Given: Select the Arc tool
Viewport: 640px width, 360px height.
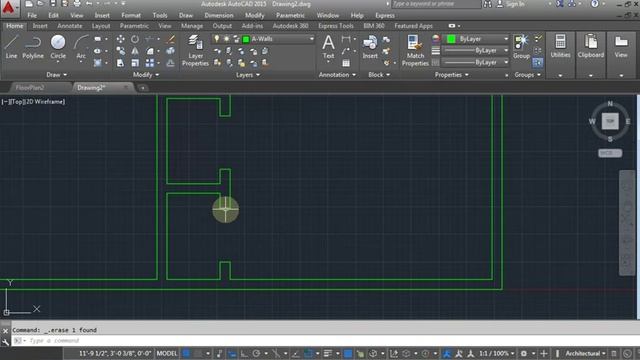Looking at the screenshot, I should coord(81,47).
